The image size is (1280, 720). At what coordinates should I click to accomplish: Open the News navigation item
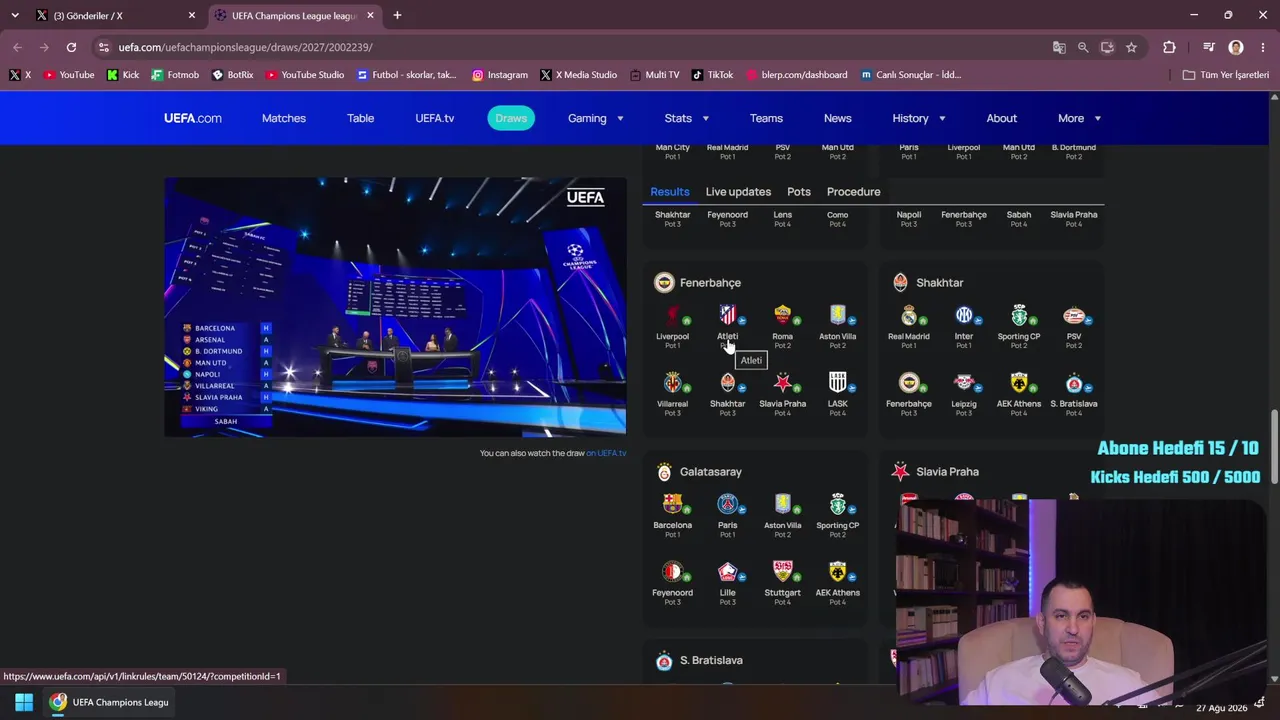[x=838, y=118]
